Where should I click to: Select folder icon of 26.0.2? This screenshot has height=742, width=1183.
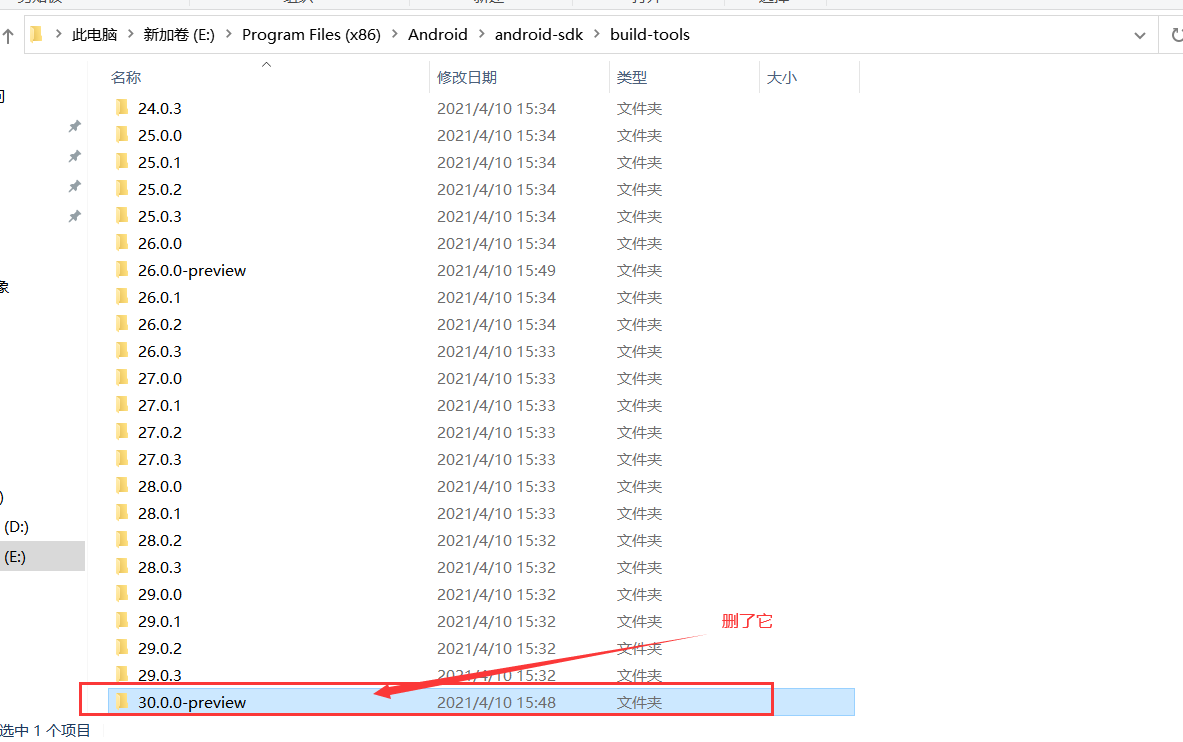[x=122, y=324]
